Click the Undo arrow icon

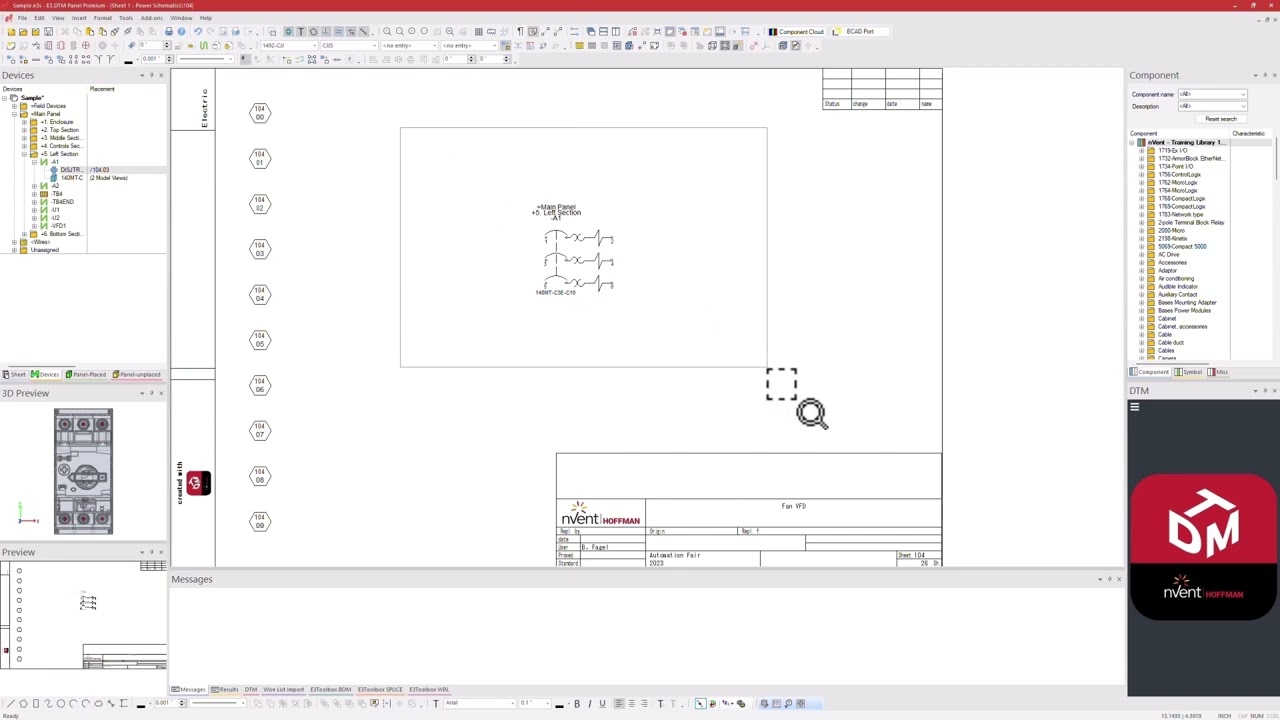(198, 31)
